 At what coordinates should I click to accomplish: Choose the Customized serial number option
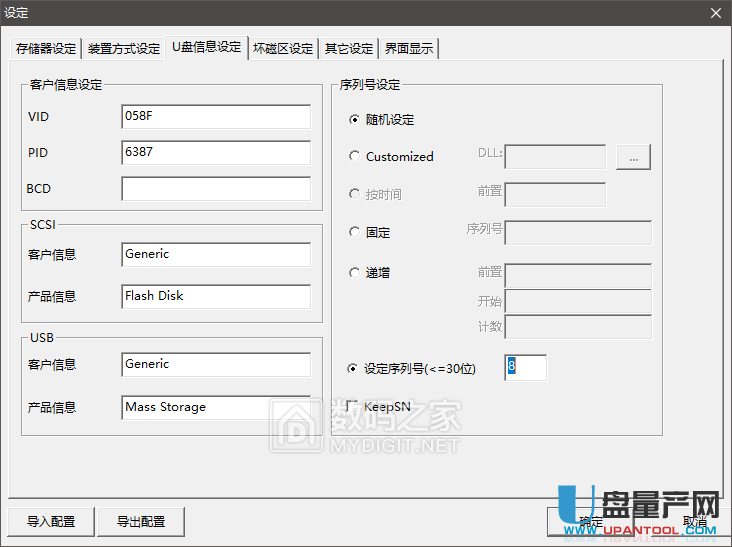(354, 157)
